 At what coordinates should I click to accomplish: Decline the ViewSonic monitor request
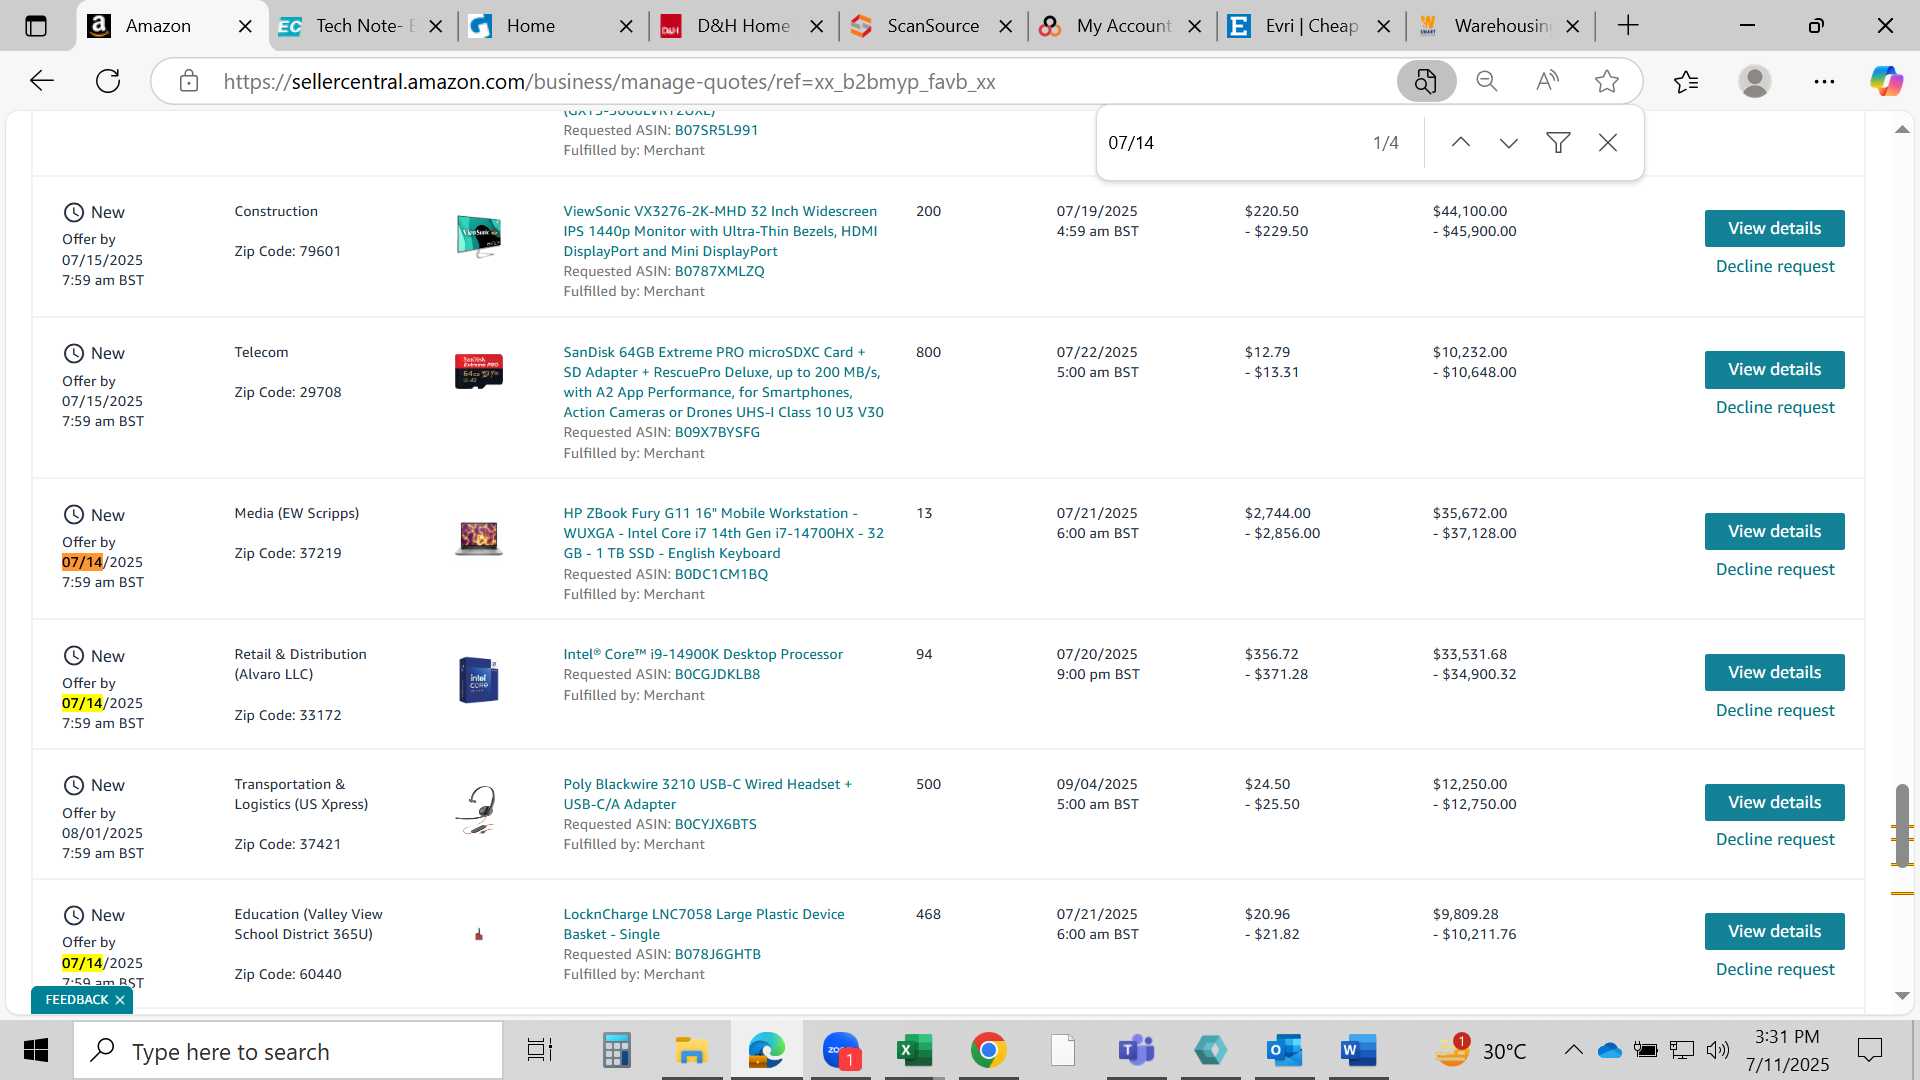tap(1775, 266)
